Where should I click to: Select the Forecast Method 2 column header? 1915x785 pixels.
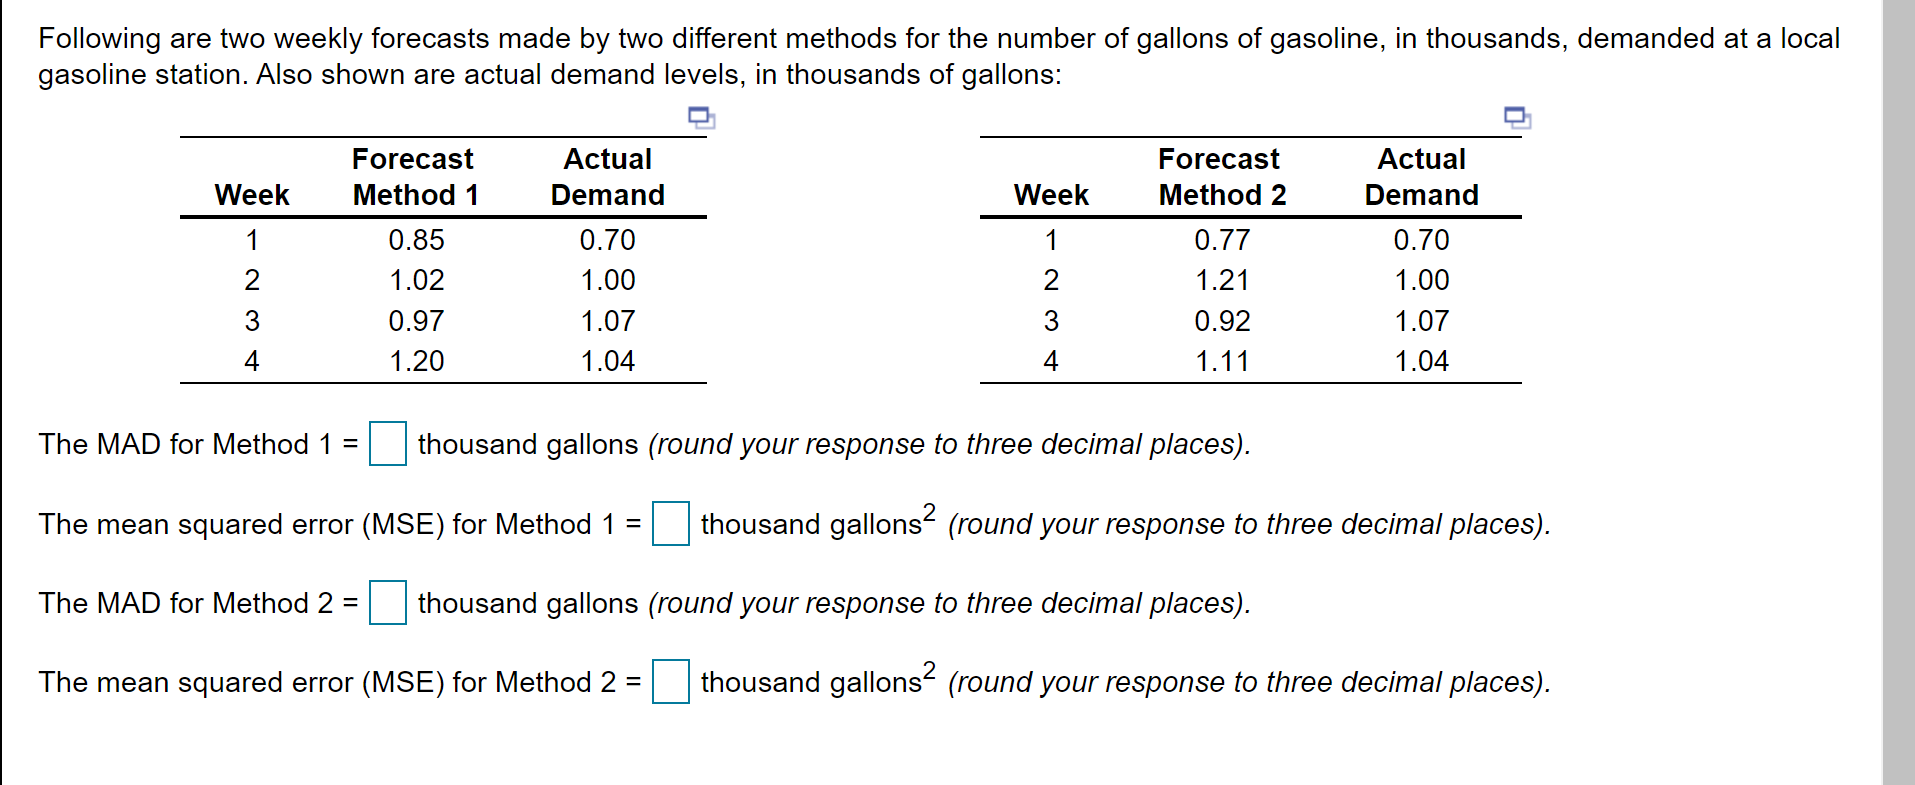point(1221,177)
